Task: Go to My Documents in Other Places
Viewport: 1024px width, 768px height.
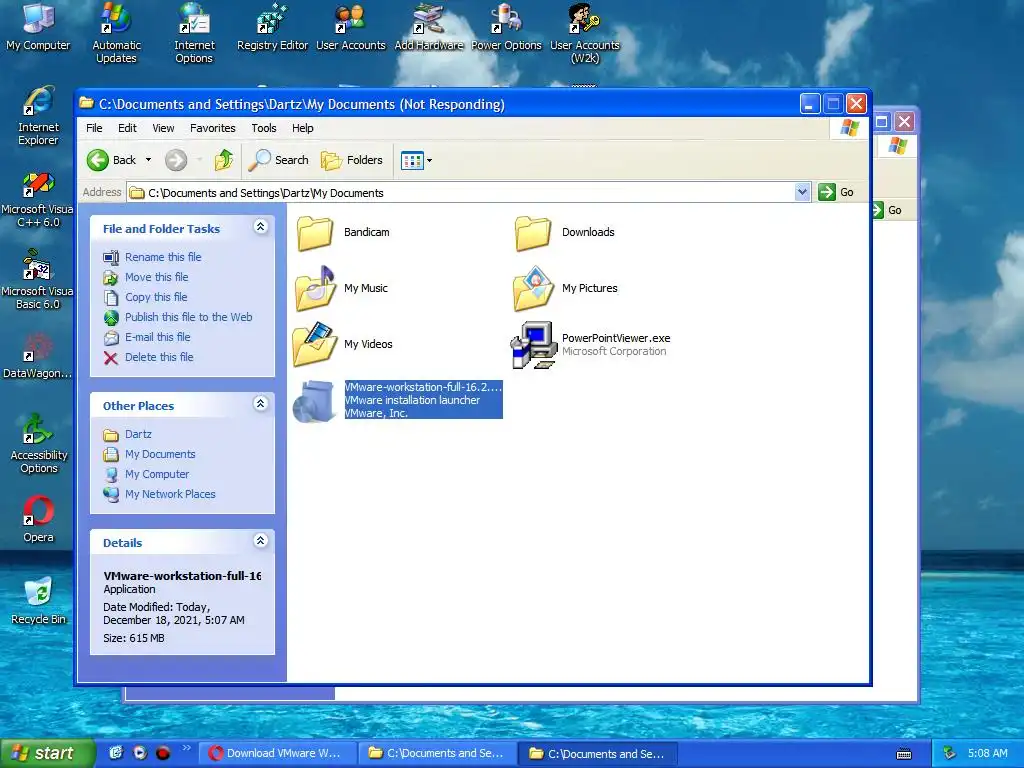Action: tap(160, 454)
